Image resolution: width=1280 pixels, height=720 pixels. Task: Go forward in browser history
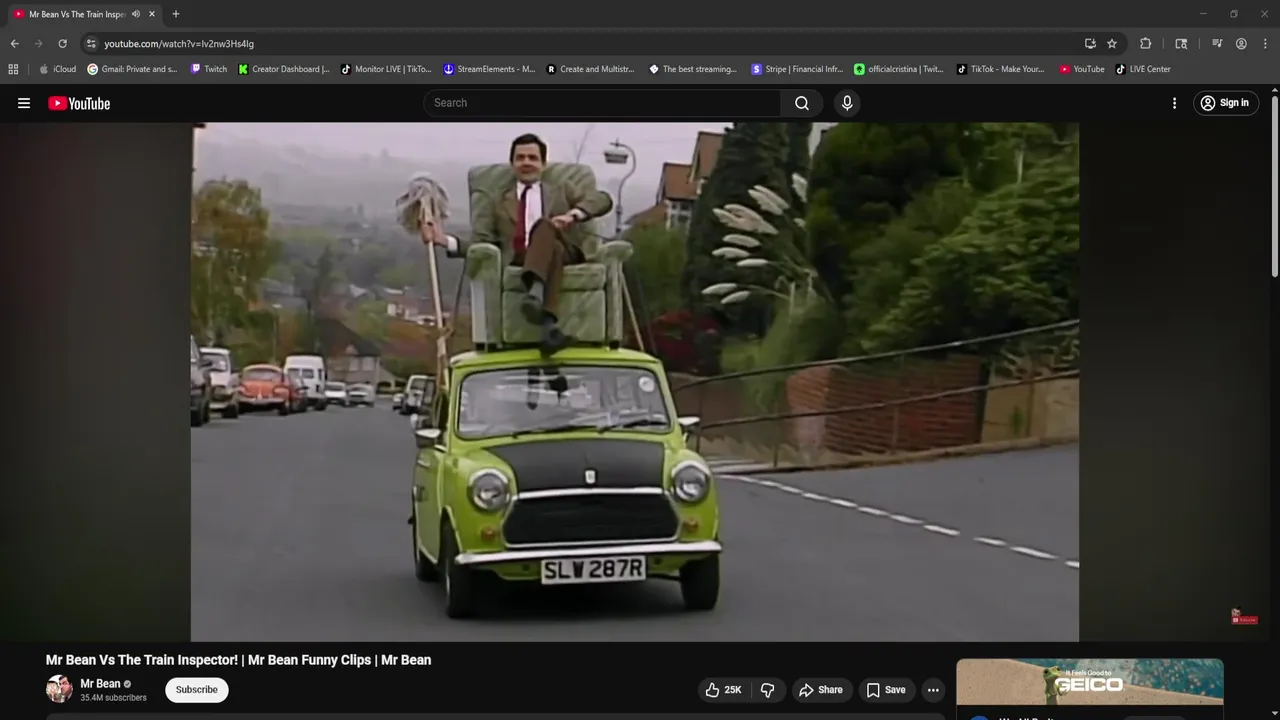[38, 44]
